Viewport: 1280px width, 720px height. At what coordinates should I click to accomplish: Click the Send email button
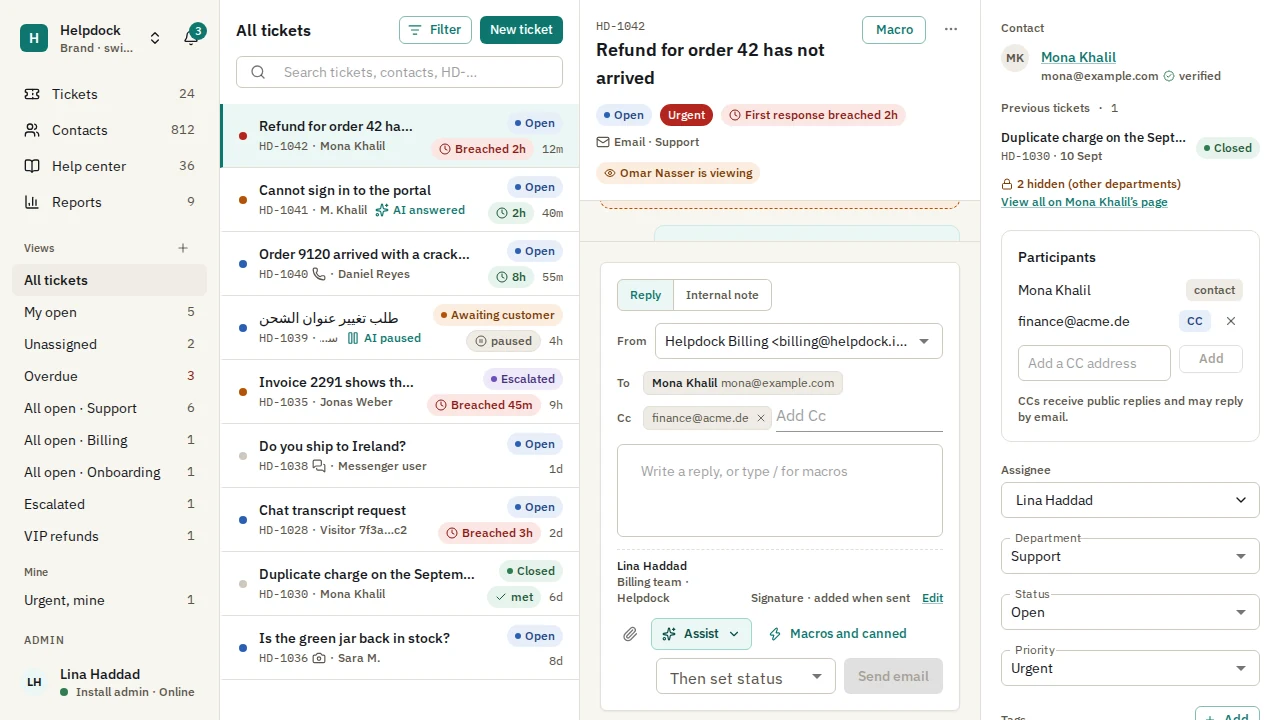893,676
